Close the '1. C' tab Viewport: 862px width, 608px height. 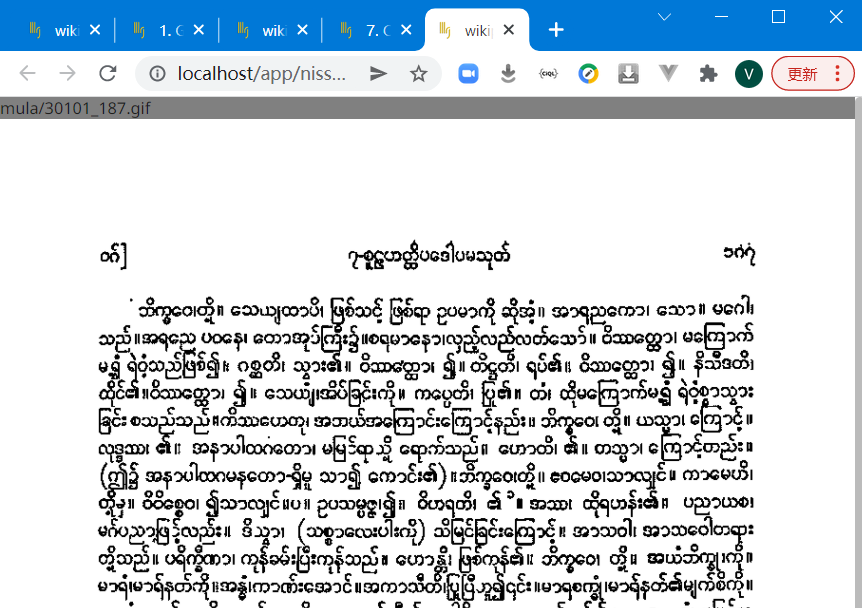199,30
